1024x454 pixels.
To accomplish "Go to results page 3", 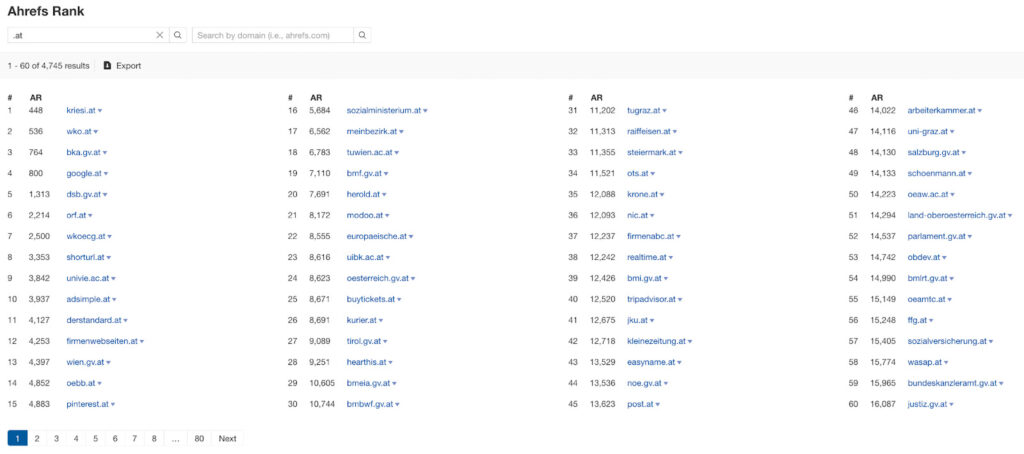I will (57, 438).
